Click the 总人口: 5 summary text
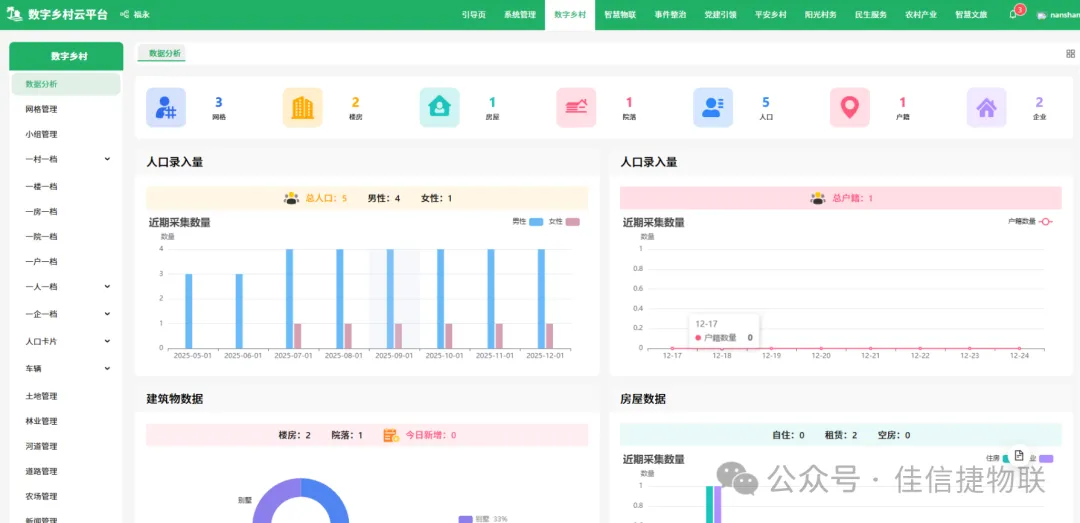 point(326,198)
